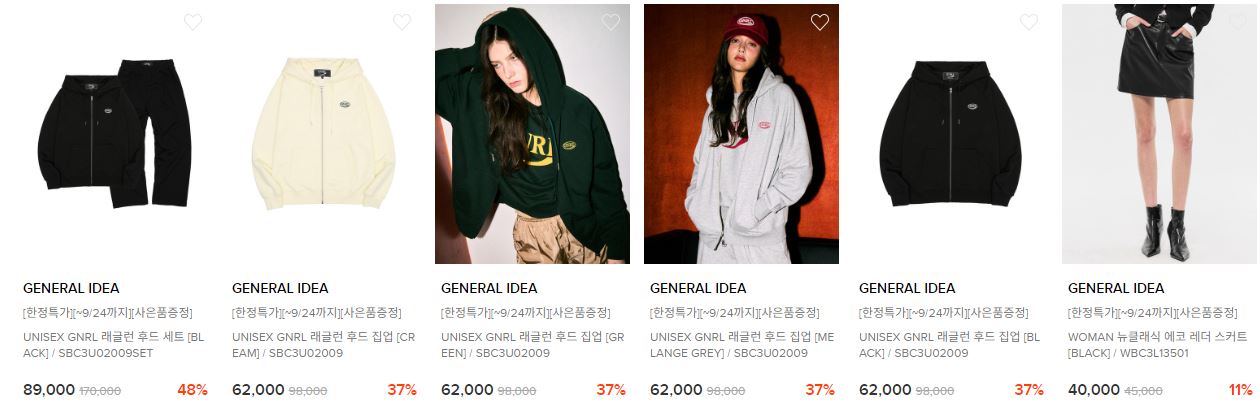View the black leather skirt photo
The image size is (1260, 405).
tap(1159, 134)
